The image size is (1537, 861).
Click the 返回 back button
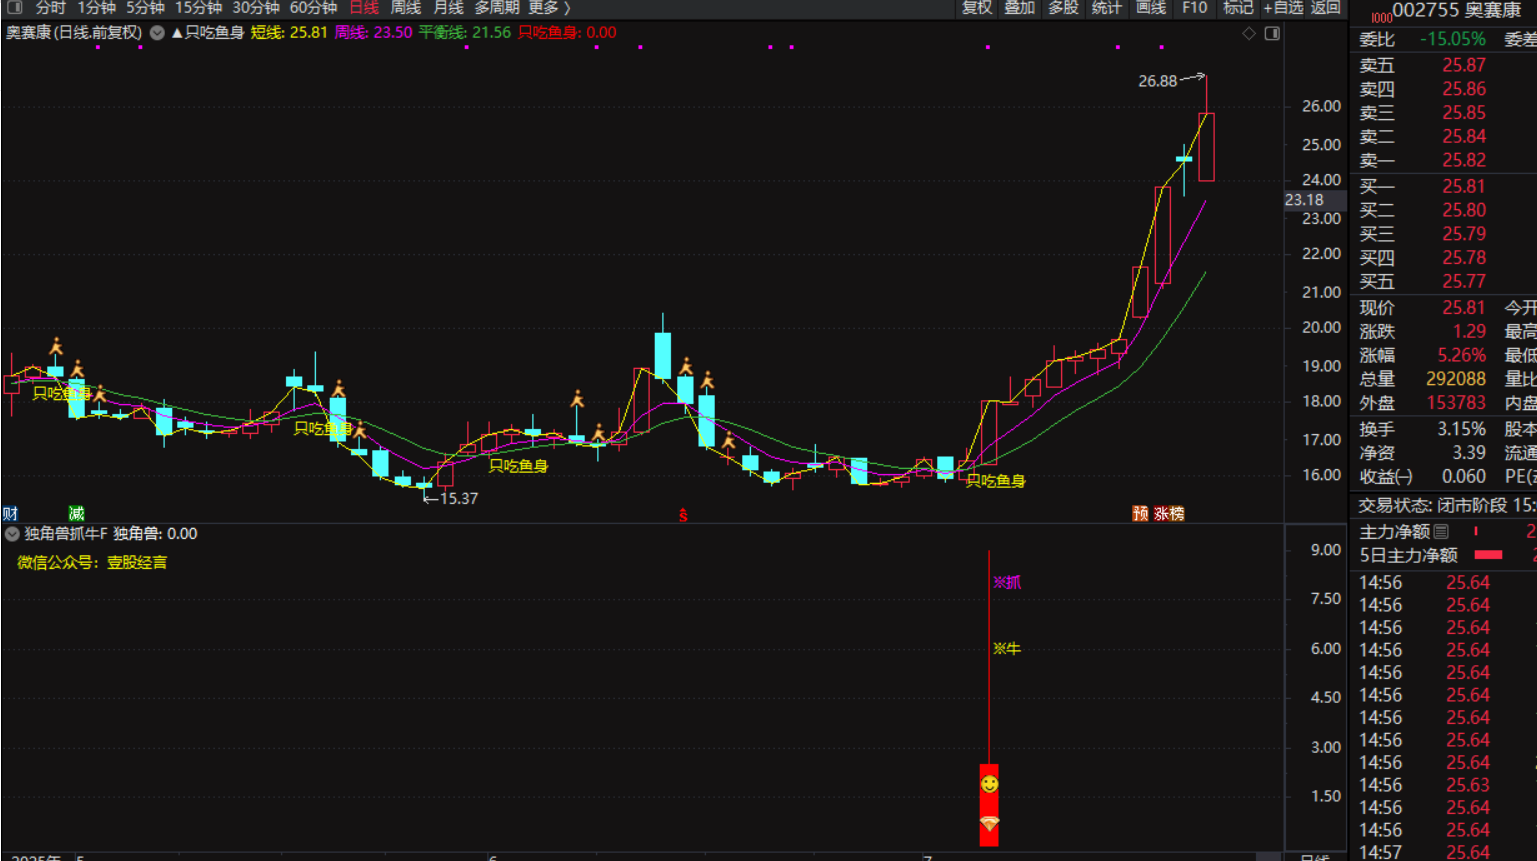[1326, 8]
